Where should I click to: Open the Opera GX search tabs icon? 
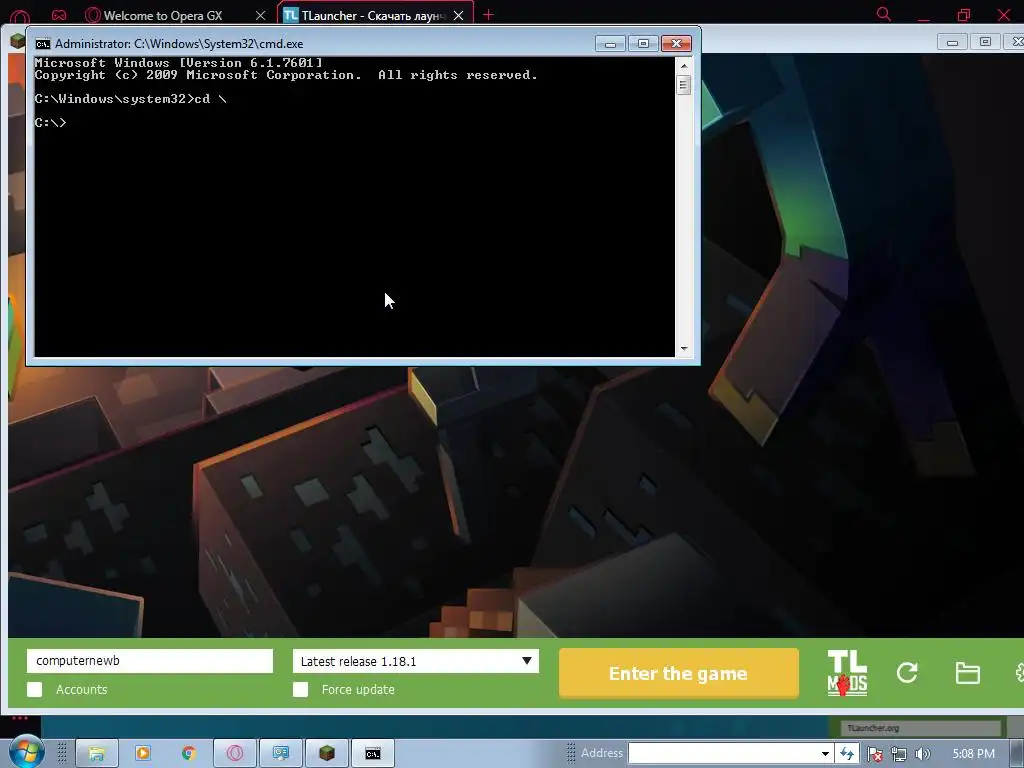pos(884,14)
